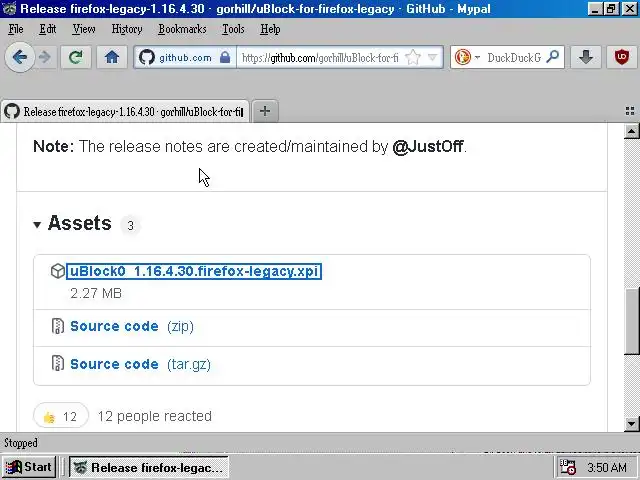This screenshot has width=640, height=480.
Task: Click the thumbs up 12 reaction button
Action: [x=61, y=416]
